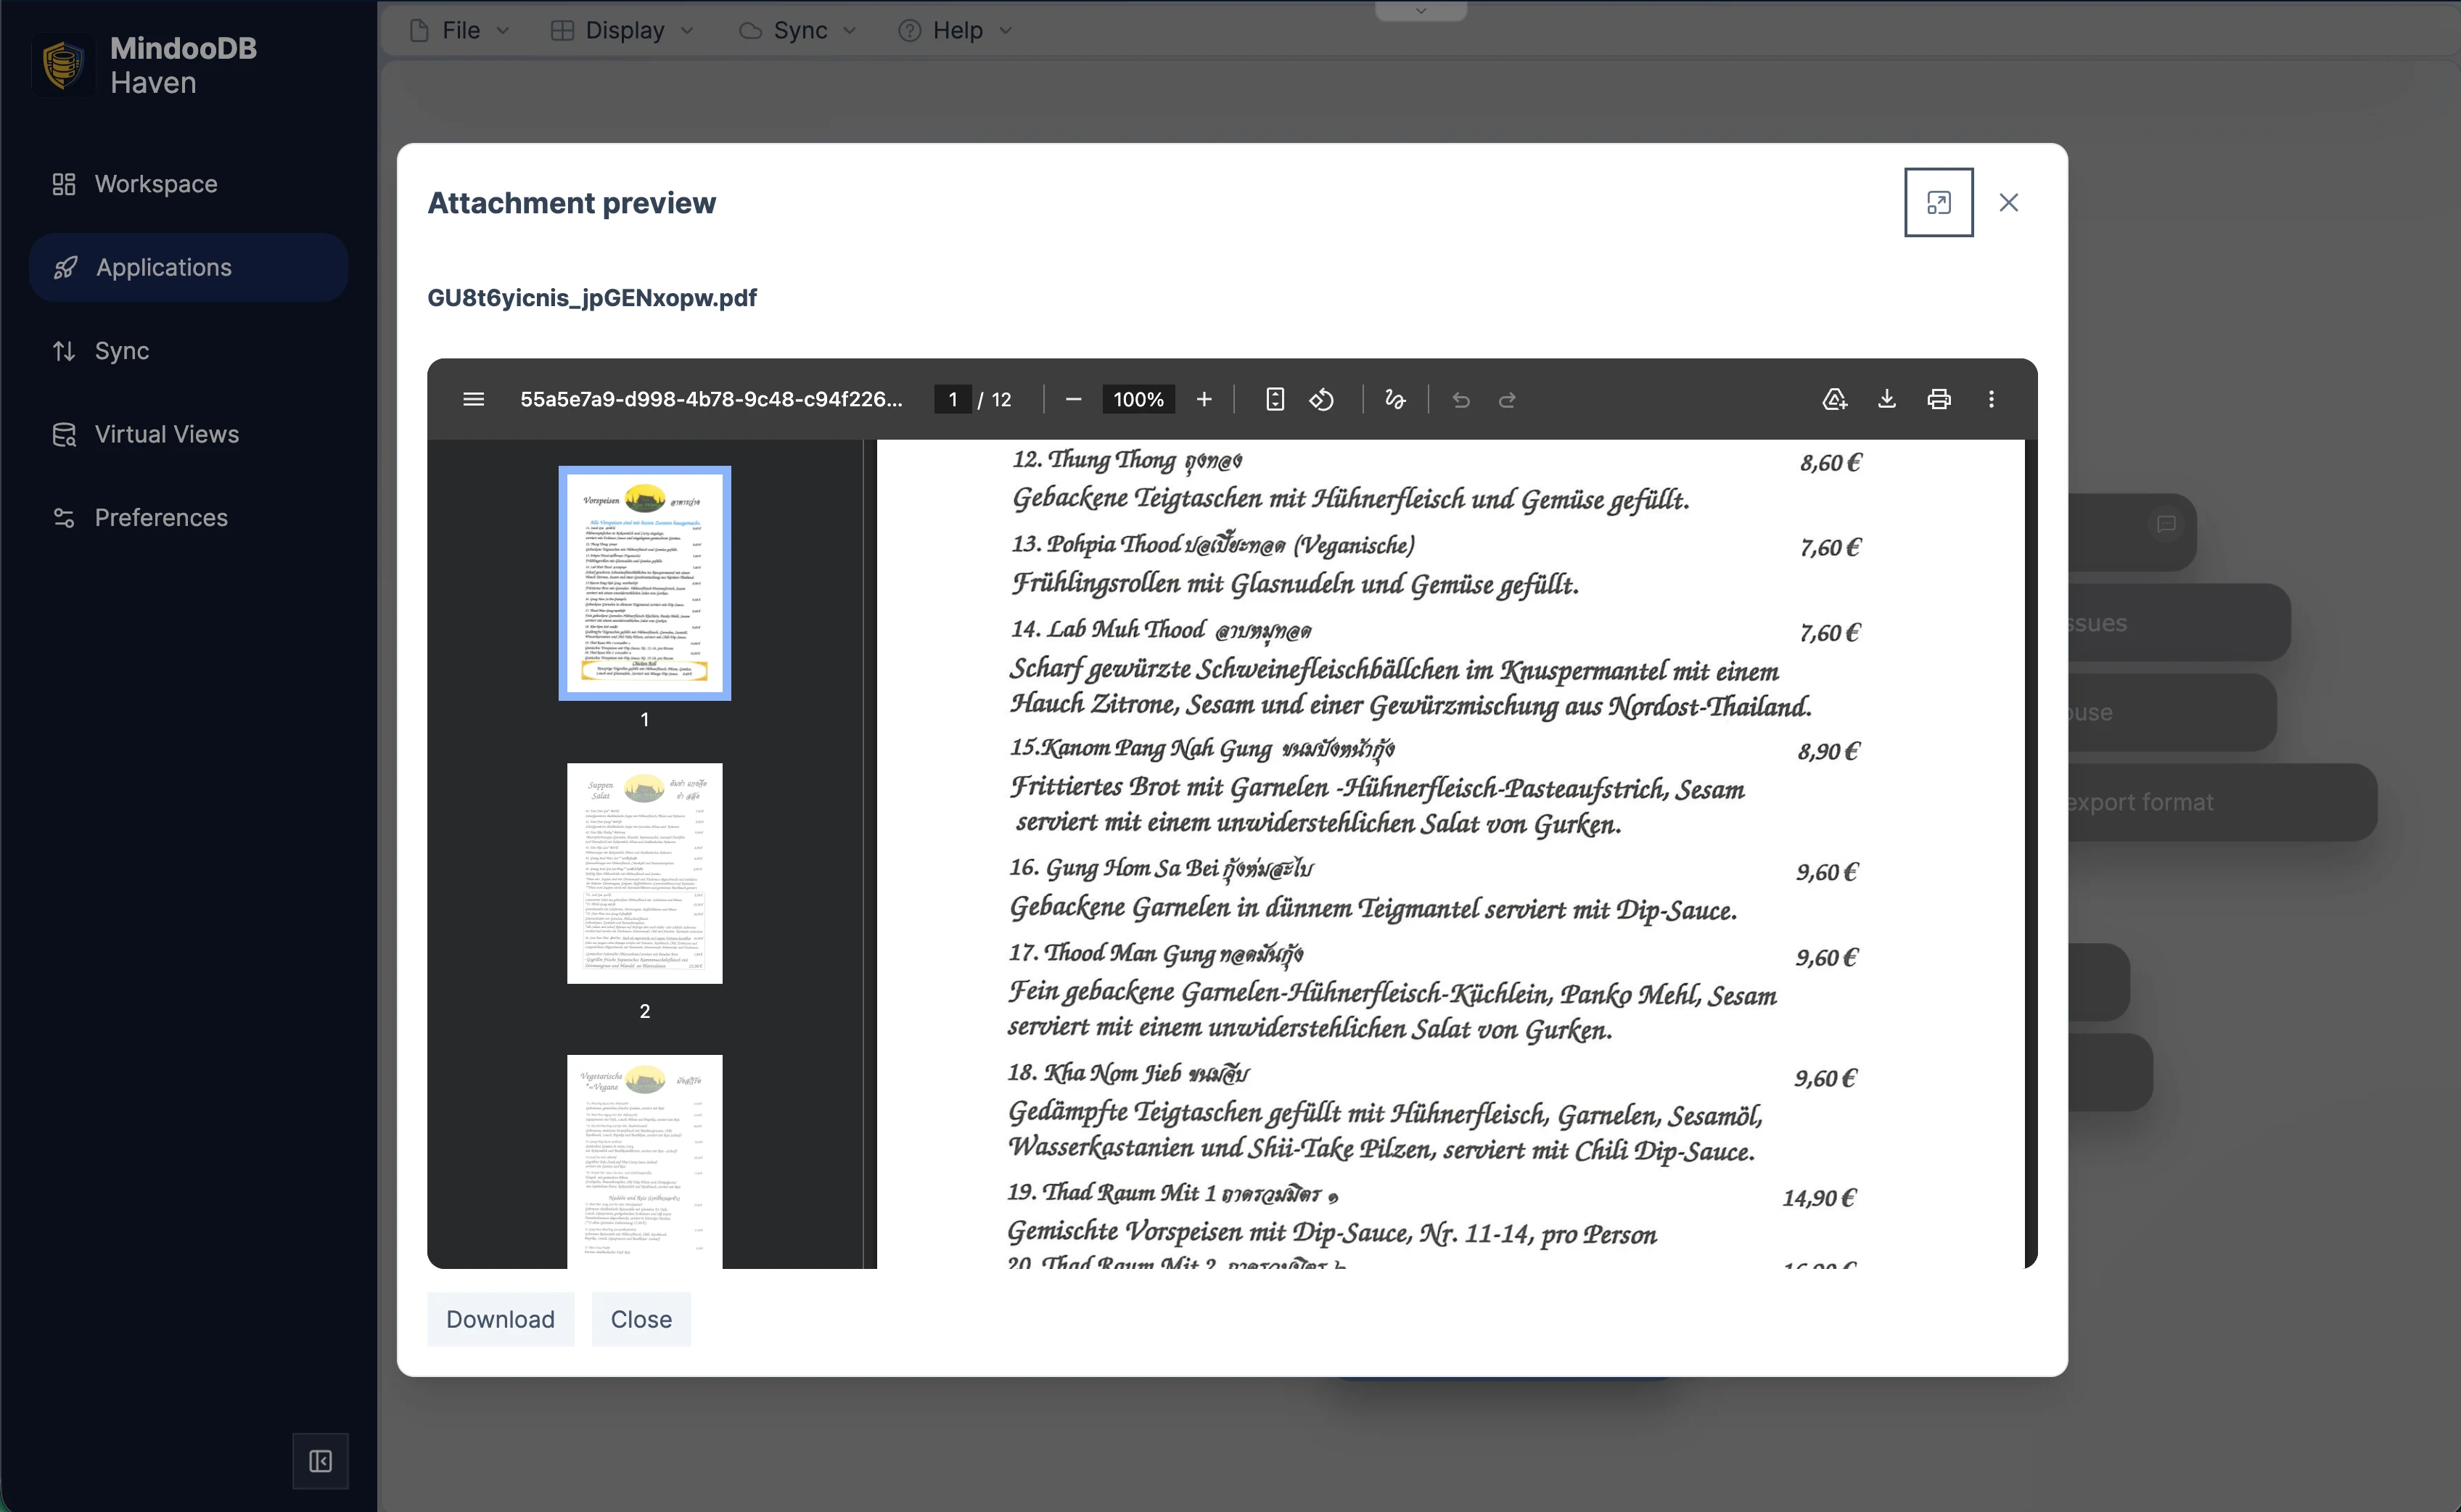
Task: Open the File menu dropdown
Action: (x=458, y=30)
